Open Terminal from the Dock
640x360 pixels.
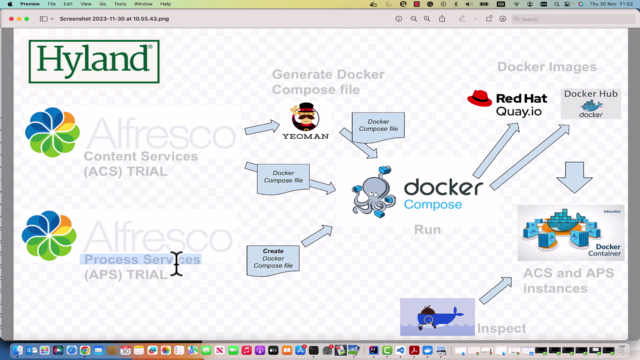click(313, 350)
